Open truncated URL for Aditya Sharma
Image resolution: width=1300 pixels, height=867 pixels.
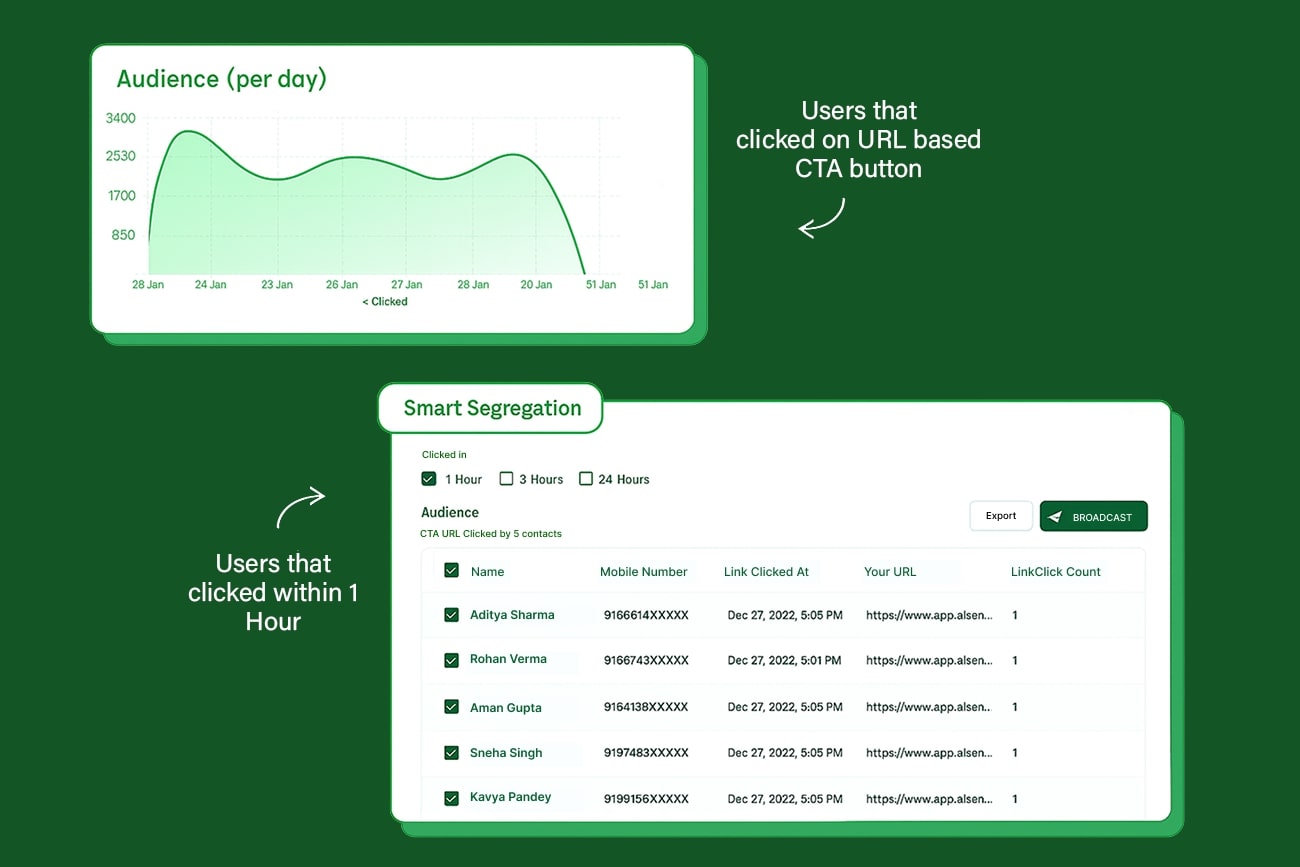pos(928,614)
